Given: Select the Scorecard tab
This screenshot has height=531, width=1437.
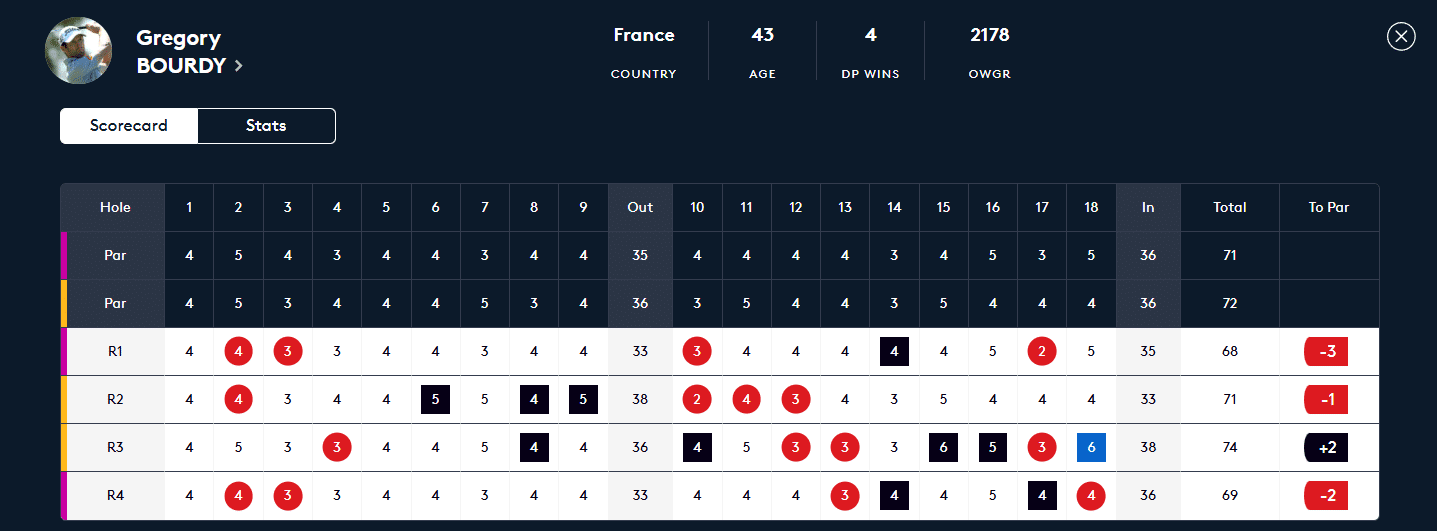Looking at the screenshot, I should coord(129,126).
